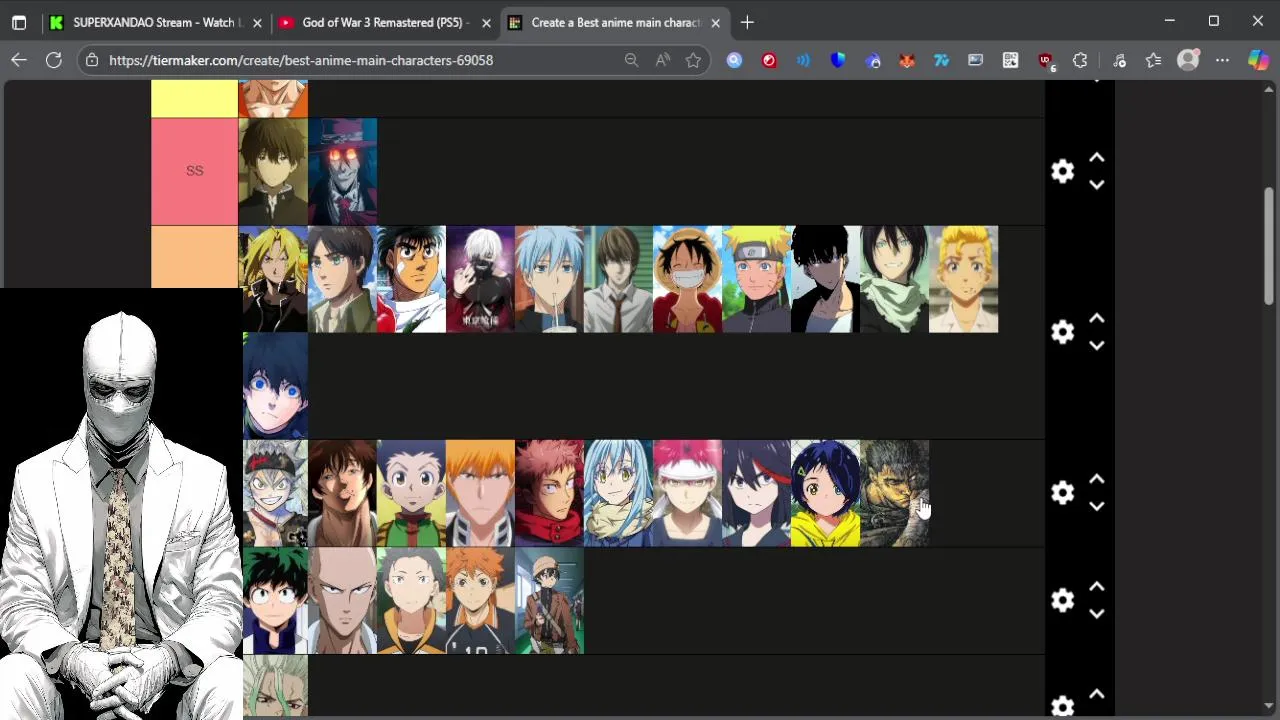Click the orange tier label below SS
The width and height of the screenshot is (1280, 720).
click(195, 257)
